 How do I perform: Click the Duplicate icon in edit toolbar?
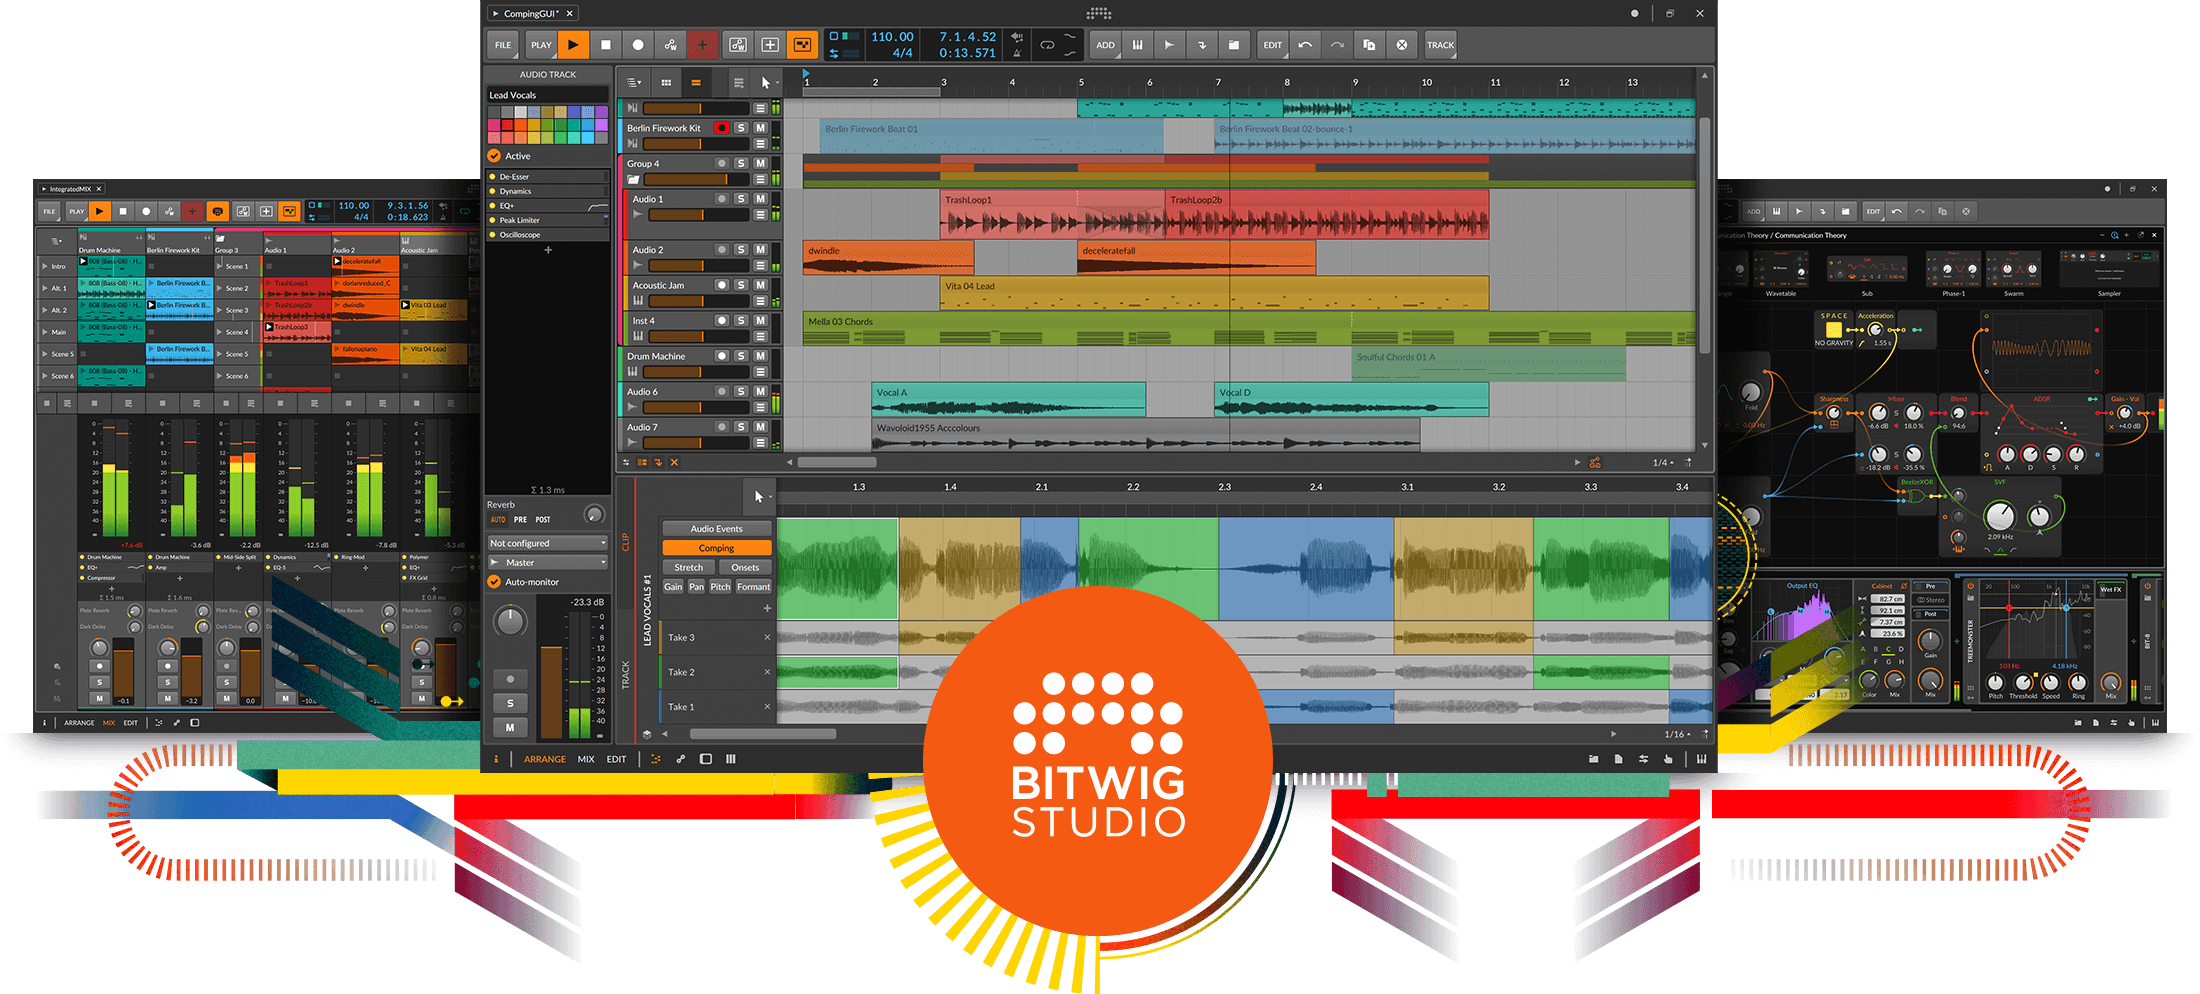[x=1369, y=45]
